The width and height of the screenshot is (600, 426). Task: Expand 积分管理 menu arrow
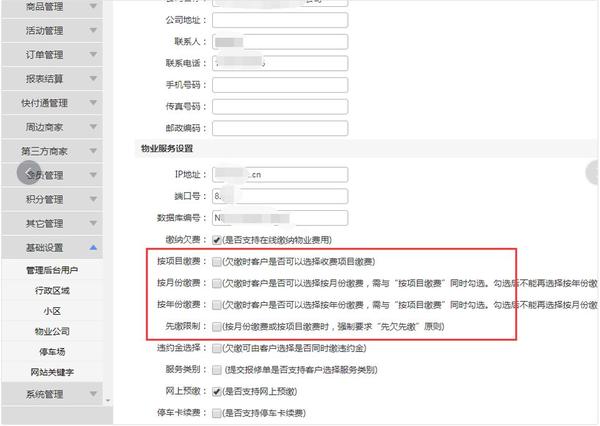pos(93,199)
